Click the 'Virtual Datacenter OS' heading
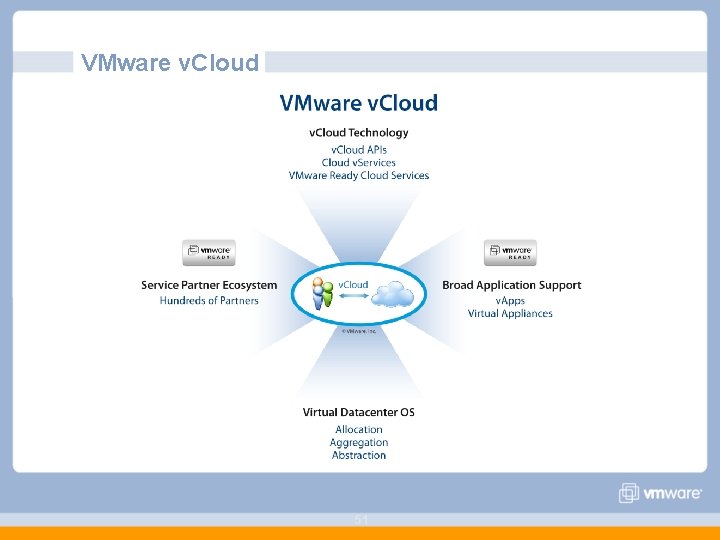The image size is (720, 540). [x=359, y=412]
